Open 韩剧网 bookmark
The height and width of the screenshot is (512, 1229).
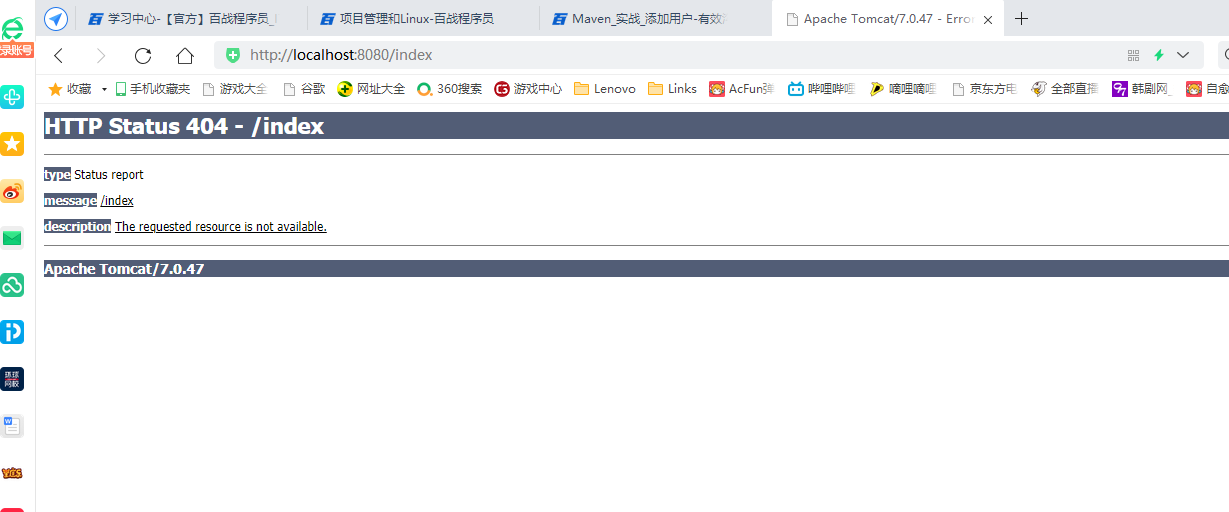[1141, 89]
